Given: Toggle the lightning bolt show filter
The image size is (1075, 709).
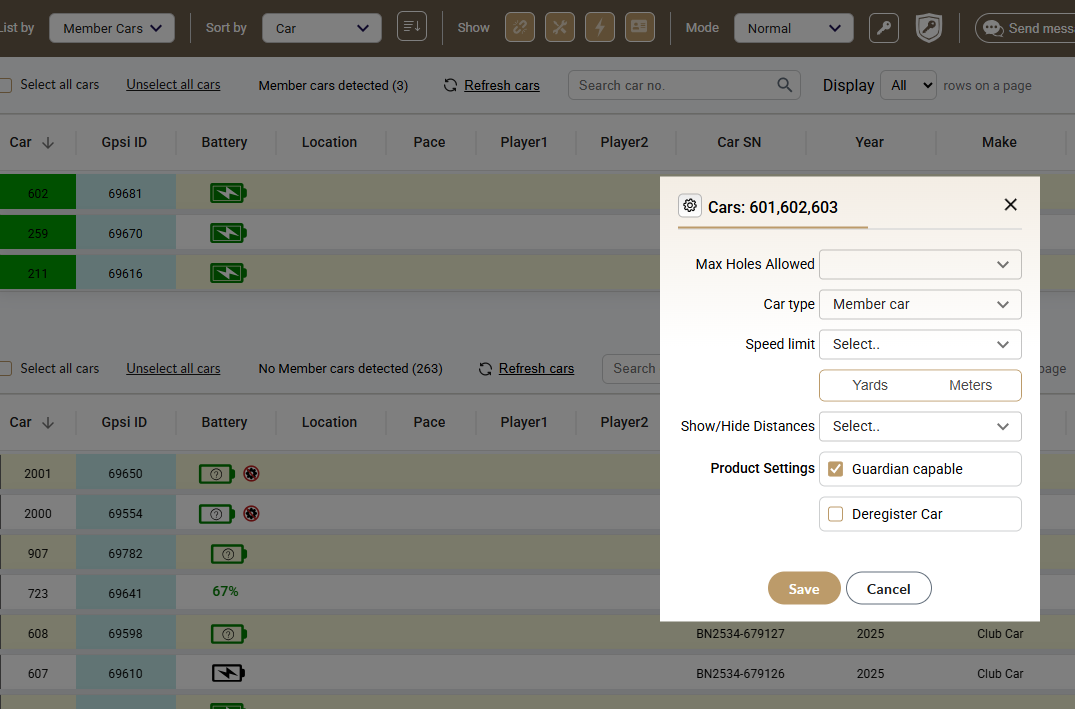Looking at the screenshot, I should (x=600, y=27).
